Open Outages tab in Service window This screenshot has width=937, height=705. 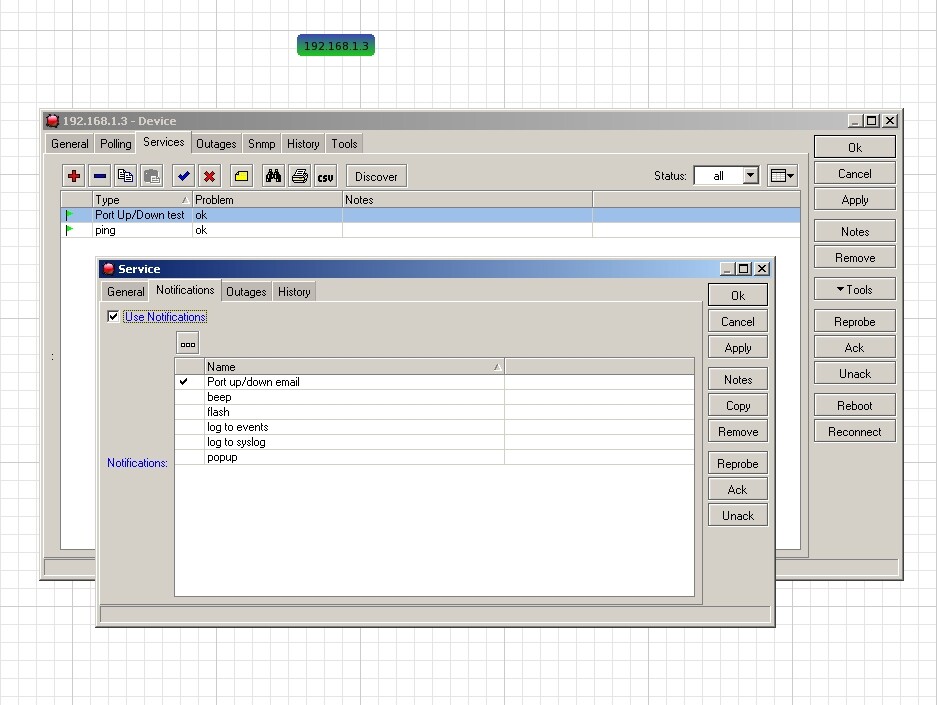pos(246,292)
